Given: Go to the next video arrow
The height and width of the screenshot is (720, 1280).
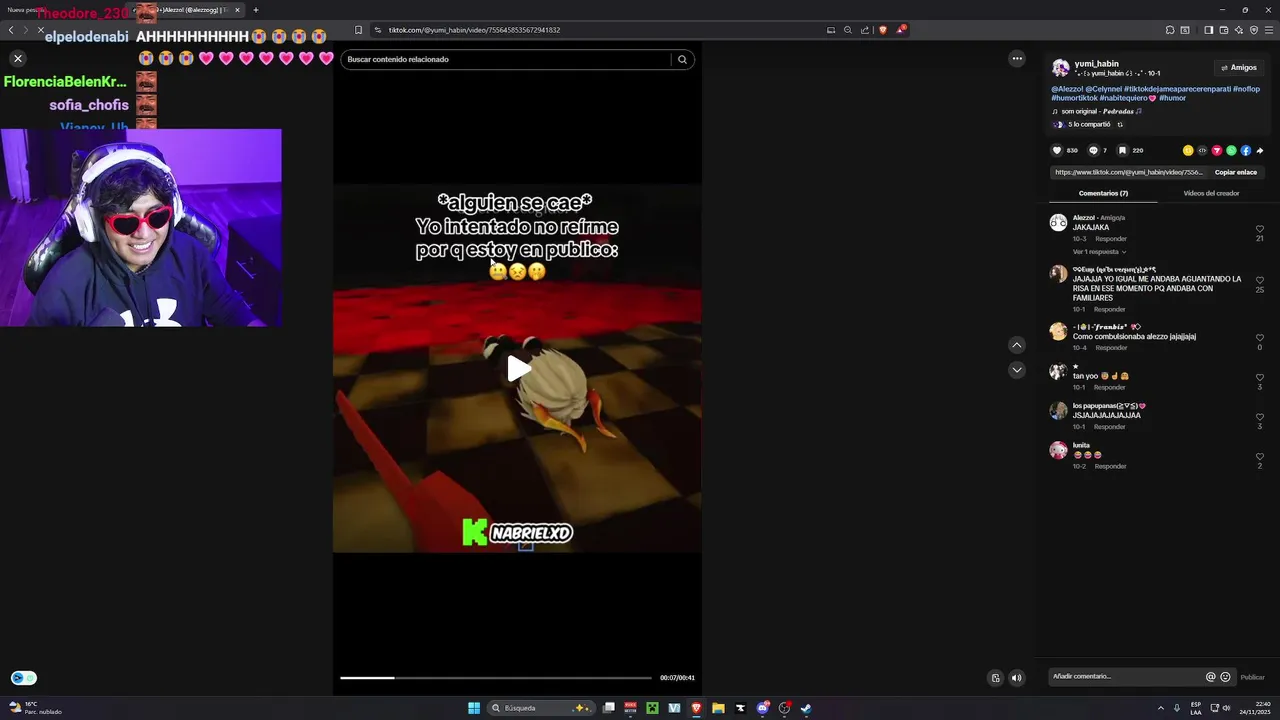Looking at the screenshot, I should click(1017, 370).
